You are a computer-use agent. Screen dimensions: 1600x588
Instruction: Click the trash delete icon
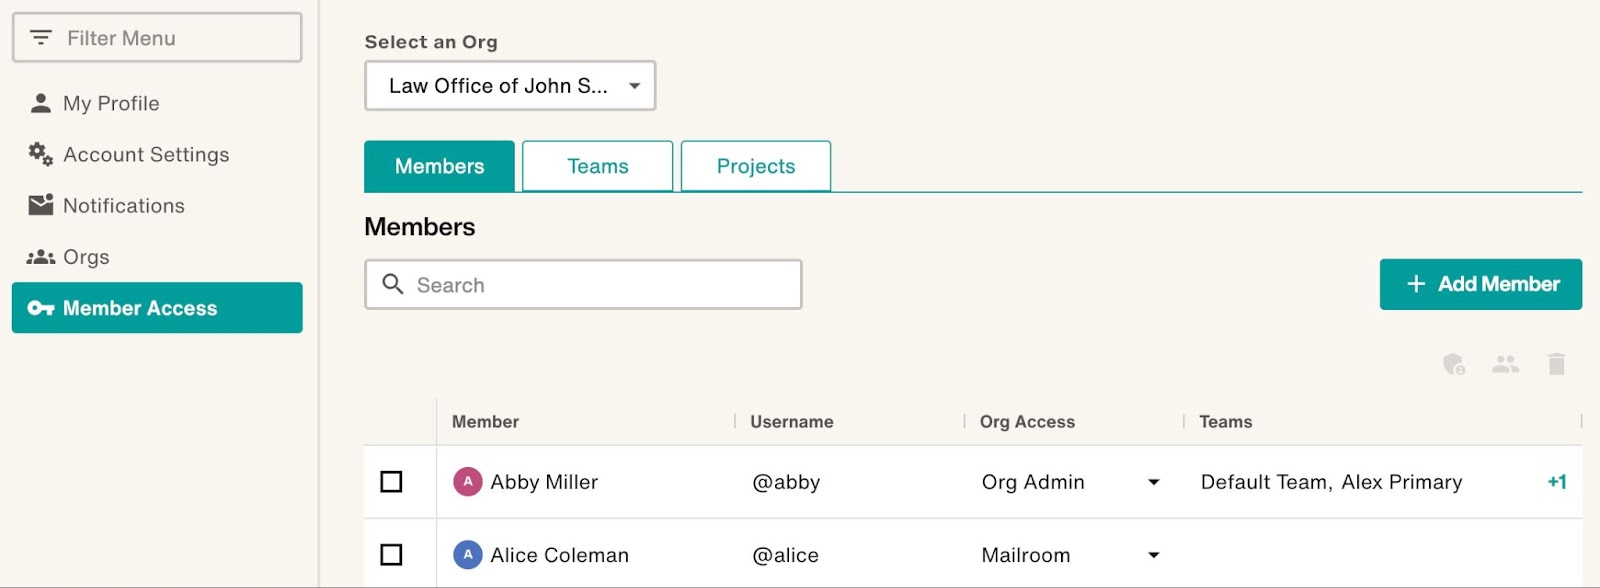[x=1556, y=364]
